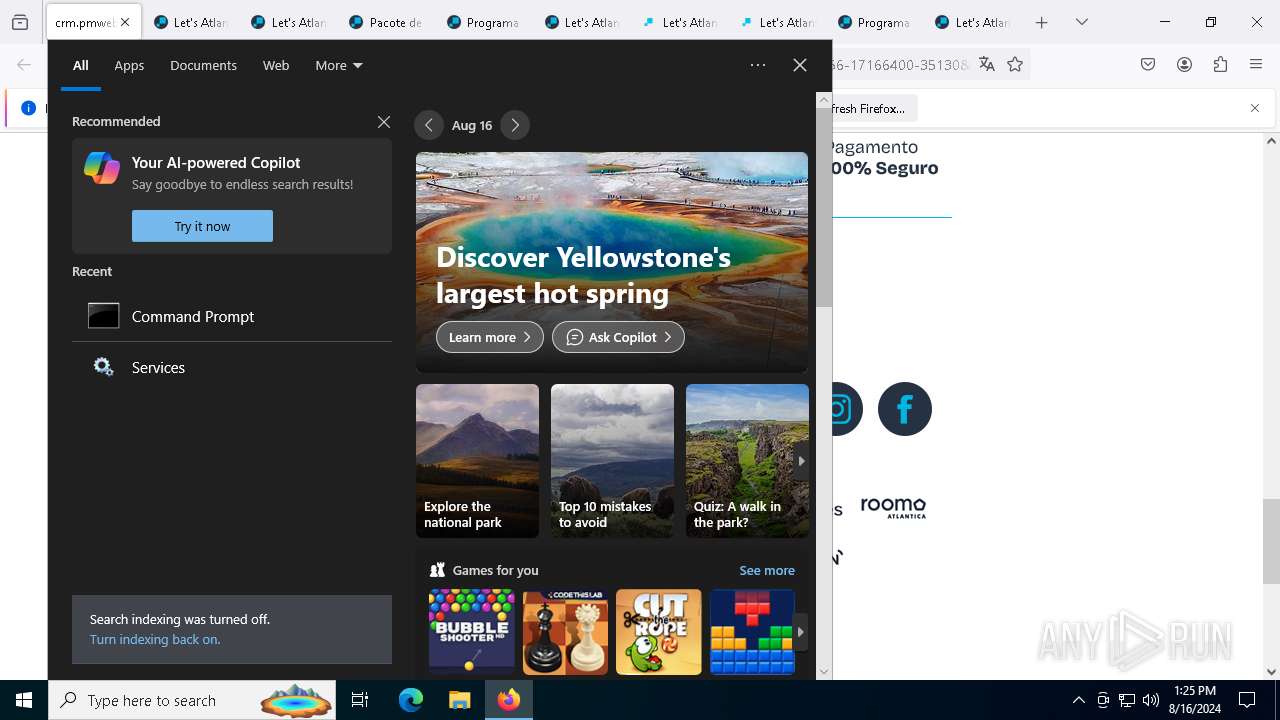Screen dimensions: 1280x720
Task: Click Turn indexing back on link
Action: pos(155,639)
